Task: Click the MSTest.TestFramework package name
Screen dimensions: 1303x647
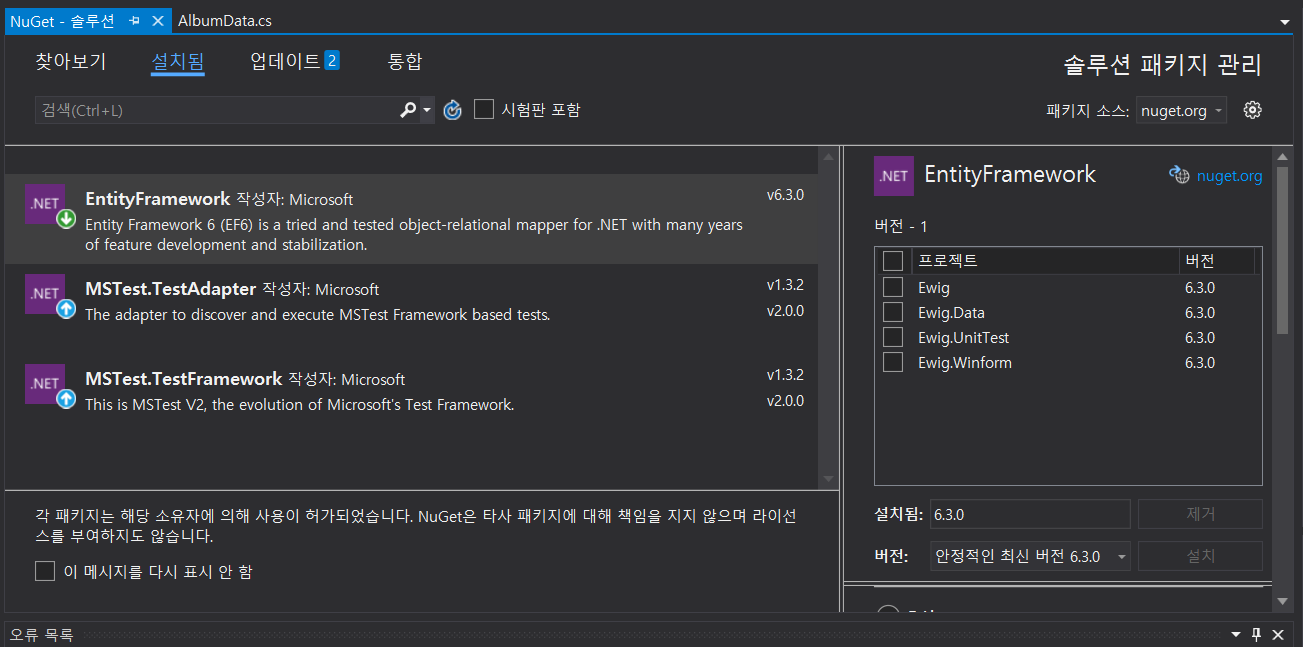Action: (x=184, y=379)
